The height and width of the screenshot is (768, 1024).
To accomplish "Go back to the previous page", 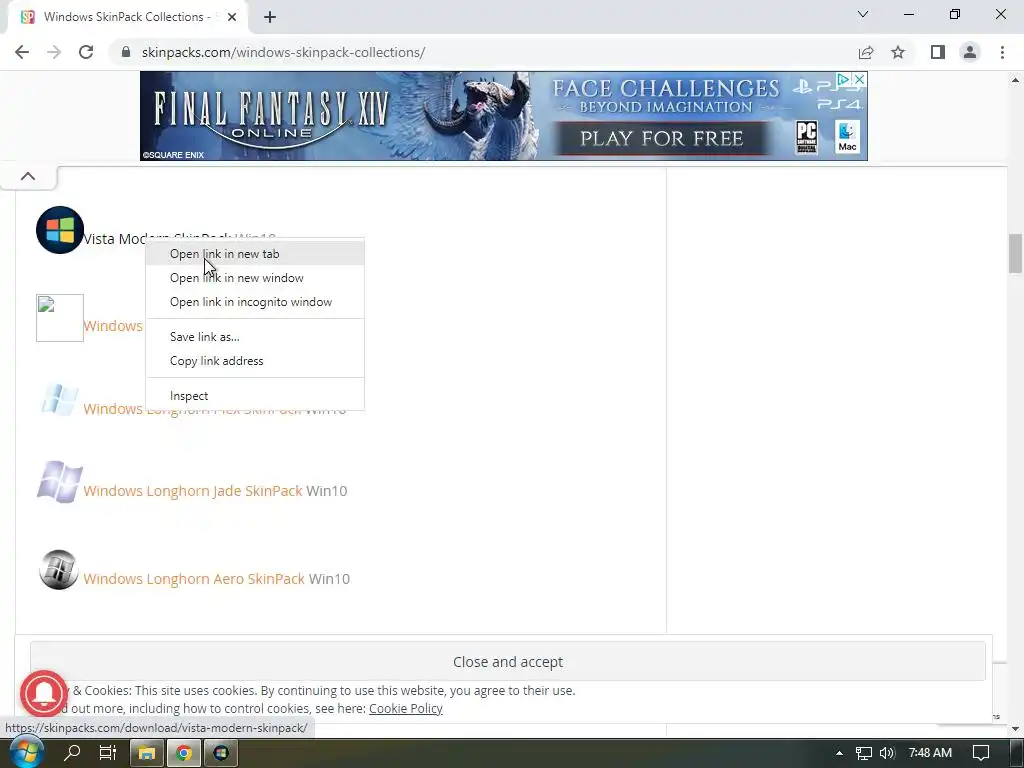I will tap(22, 52).
